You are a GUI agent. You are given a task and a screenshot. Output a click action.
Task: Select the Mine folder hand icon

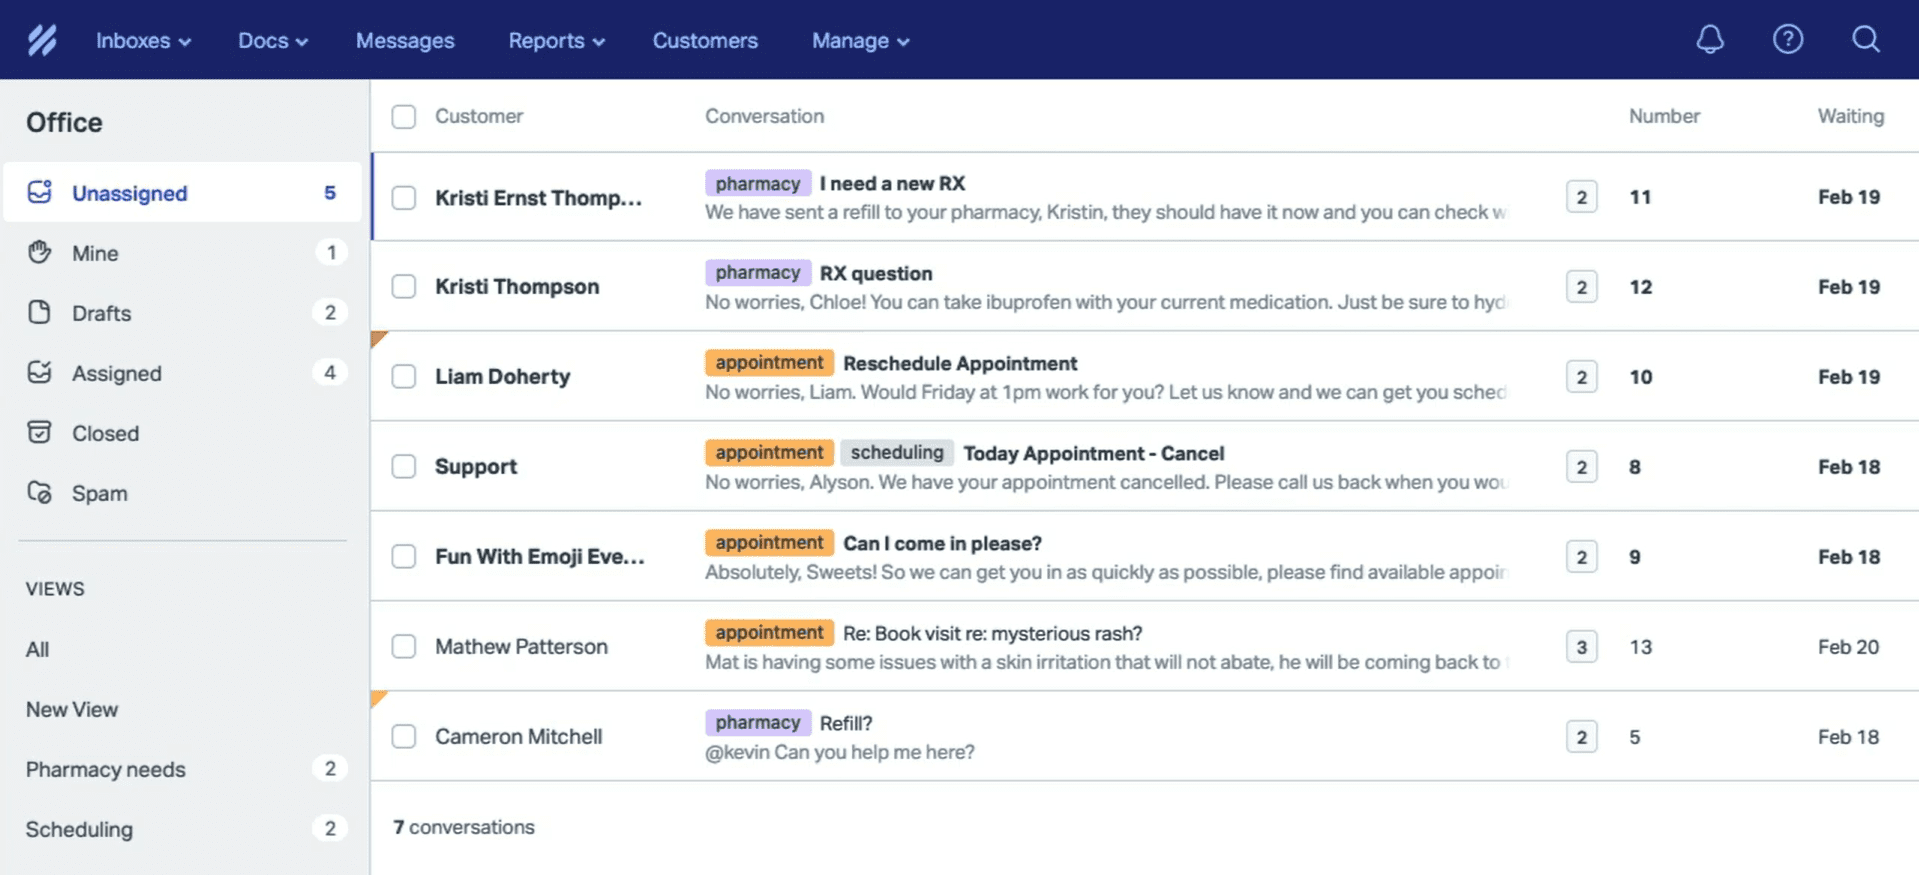40,253
